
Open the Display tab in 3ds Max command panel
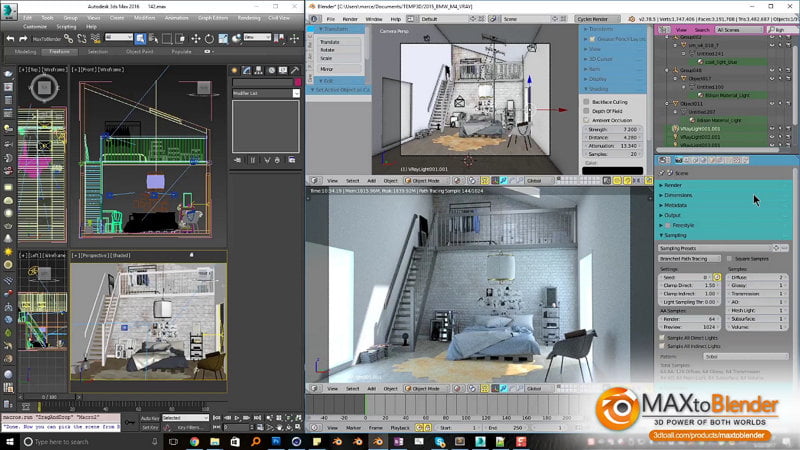click(x=283, y=70)
